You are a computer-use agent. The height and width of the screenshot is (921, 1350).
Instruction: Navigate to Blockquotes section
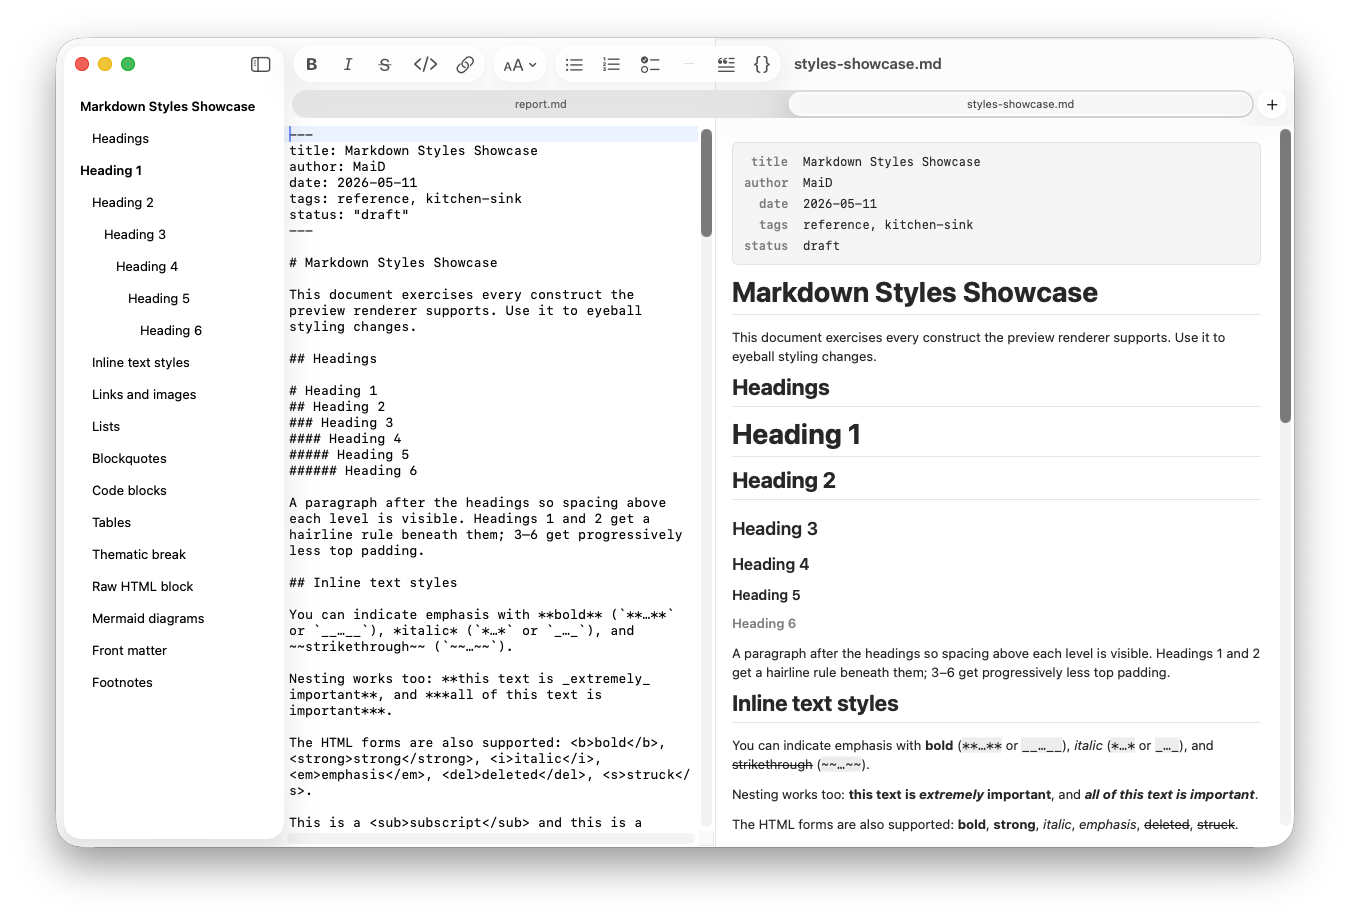[129, 458]
